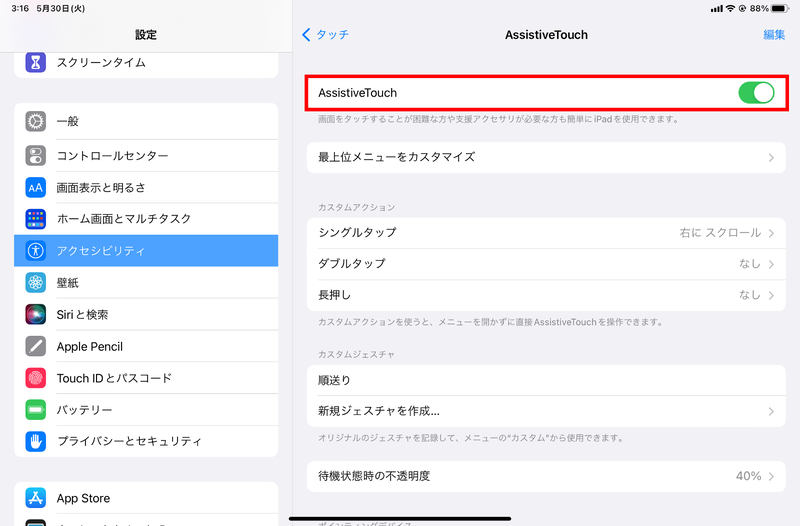Open 最上位メニューをカスタマイズ chevron

(x=771, y=158)
